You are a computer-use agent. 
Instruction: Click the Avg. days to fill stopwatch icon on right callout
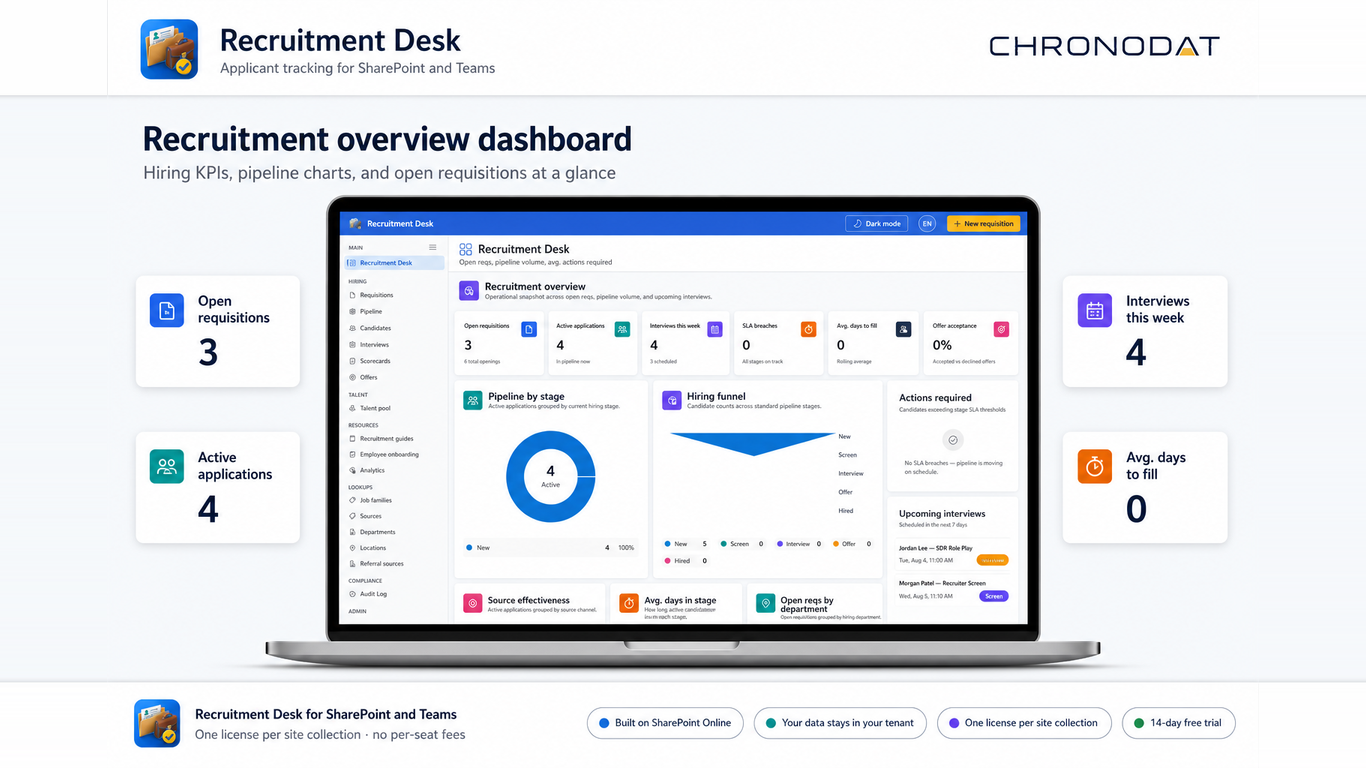point(1094,466)
